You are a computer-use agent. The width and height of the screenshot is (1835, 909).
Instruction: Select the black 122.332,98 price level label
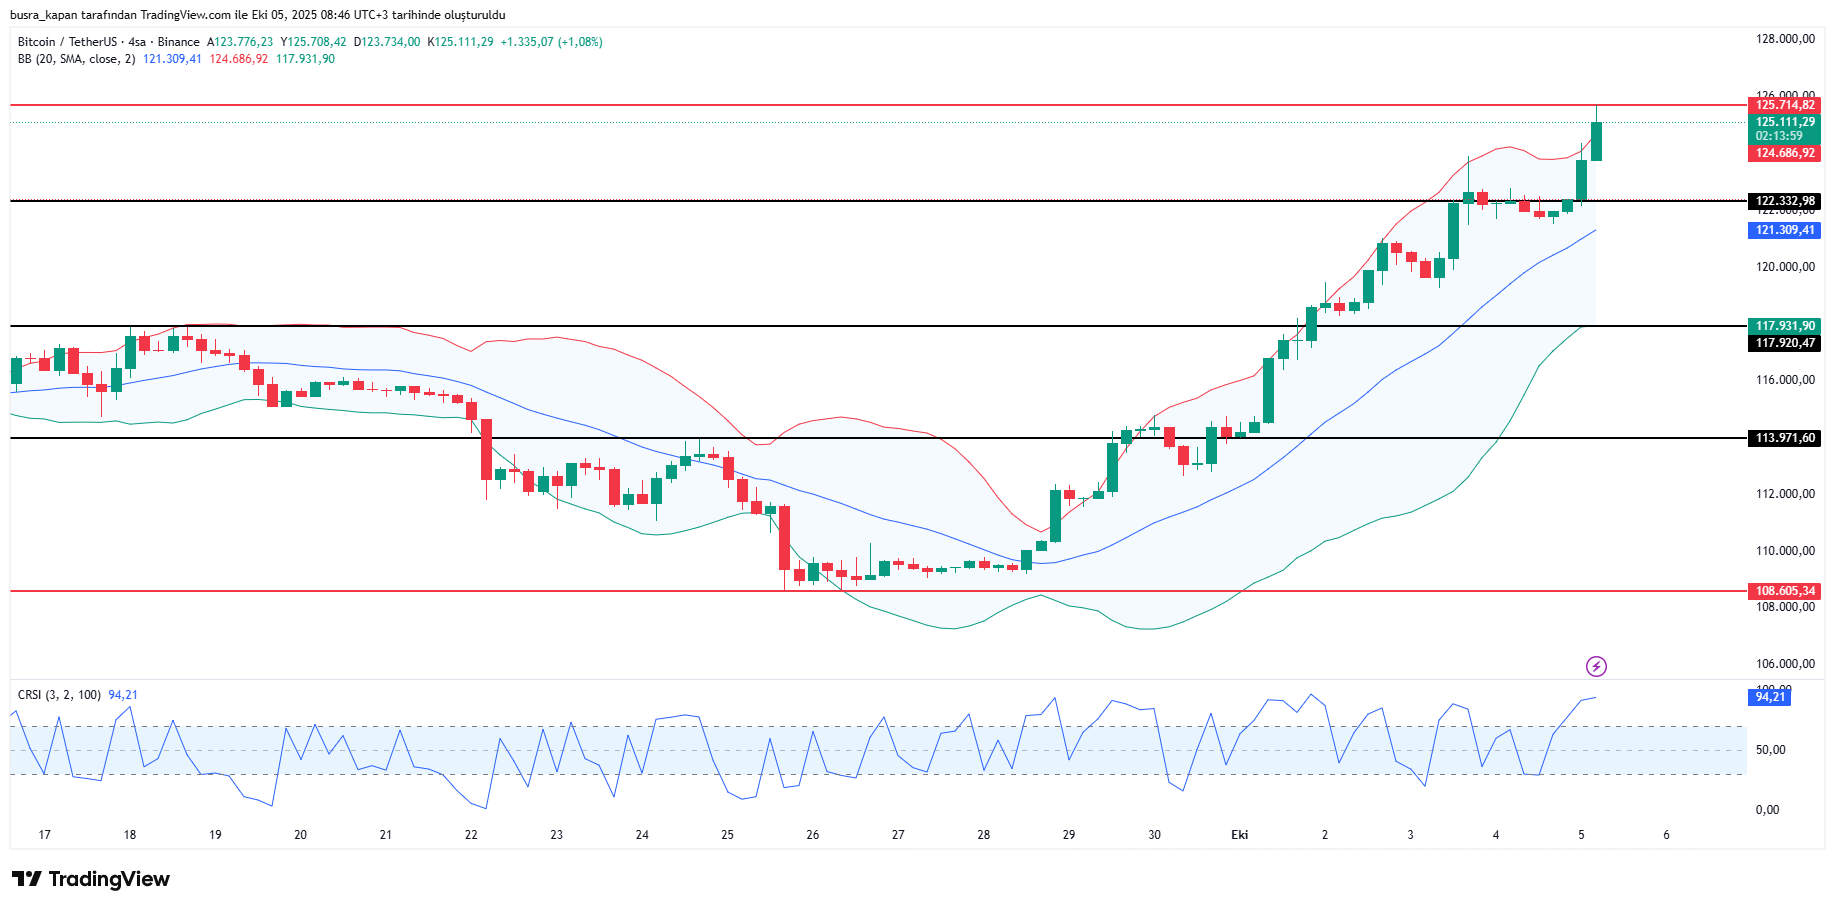(1784, 201)
